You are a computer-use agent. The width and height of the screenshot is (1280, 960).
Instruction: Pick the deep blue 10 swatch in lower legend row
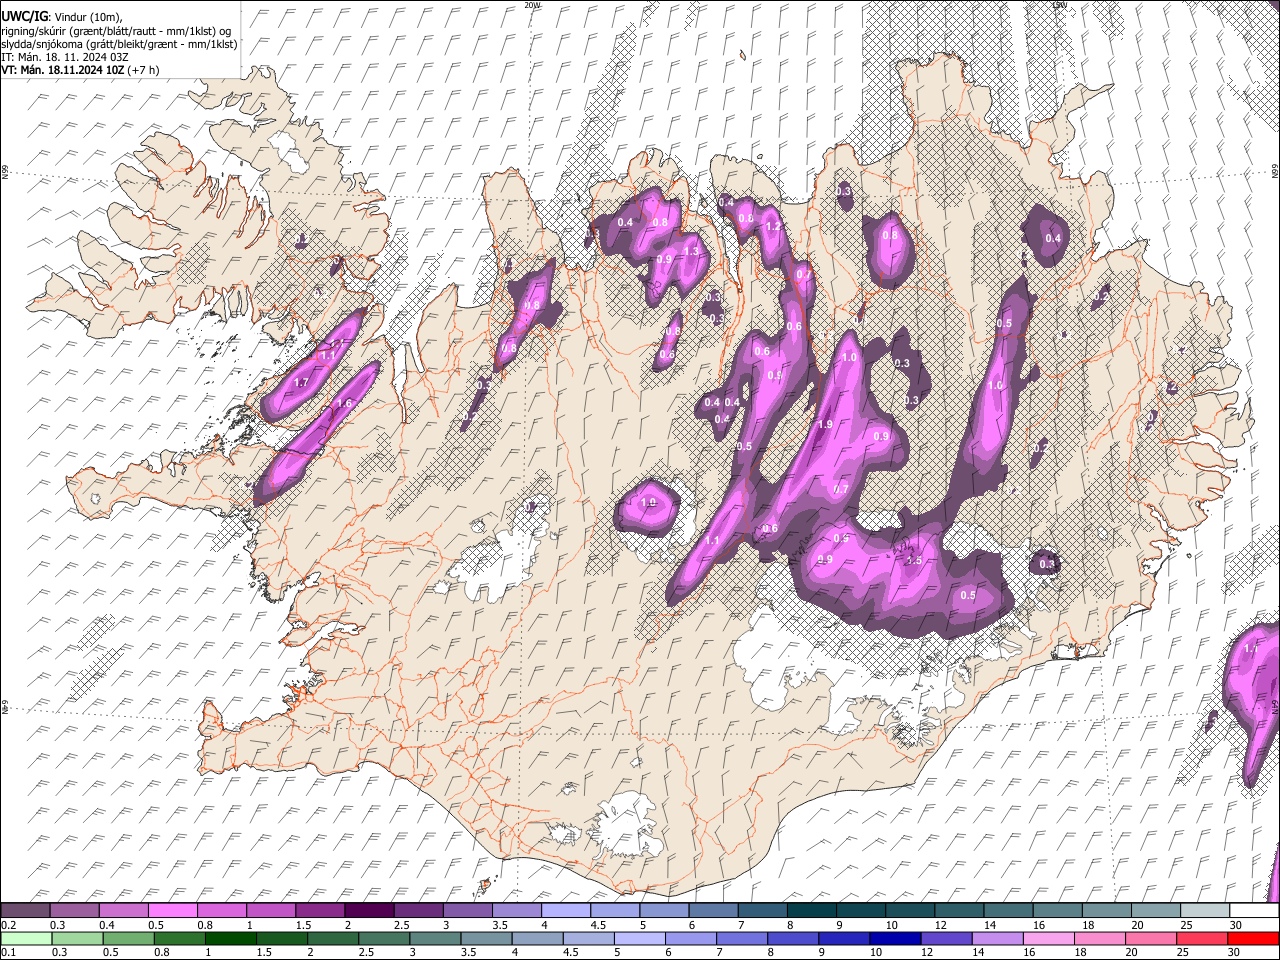point(895,938)
